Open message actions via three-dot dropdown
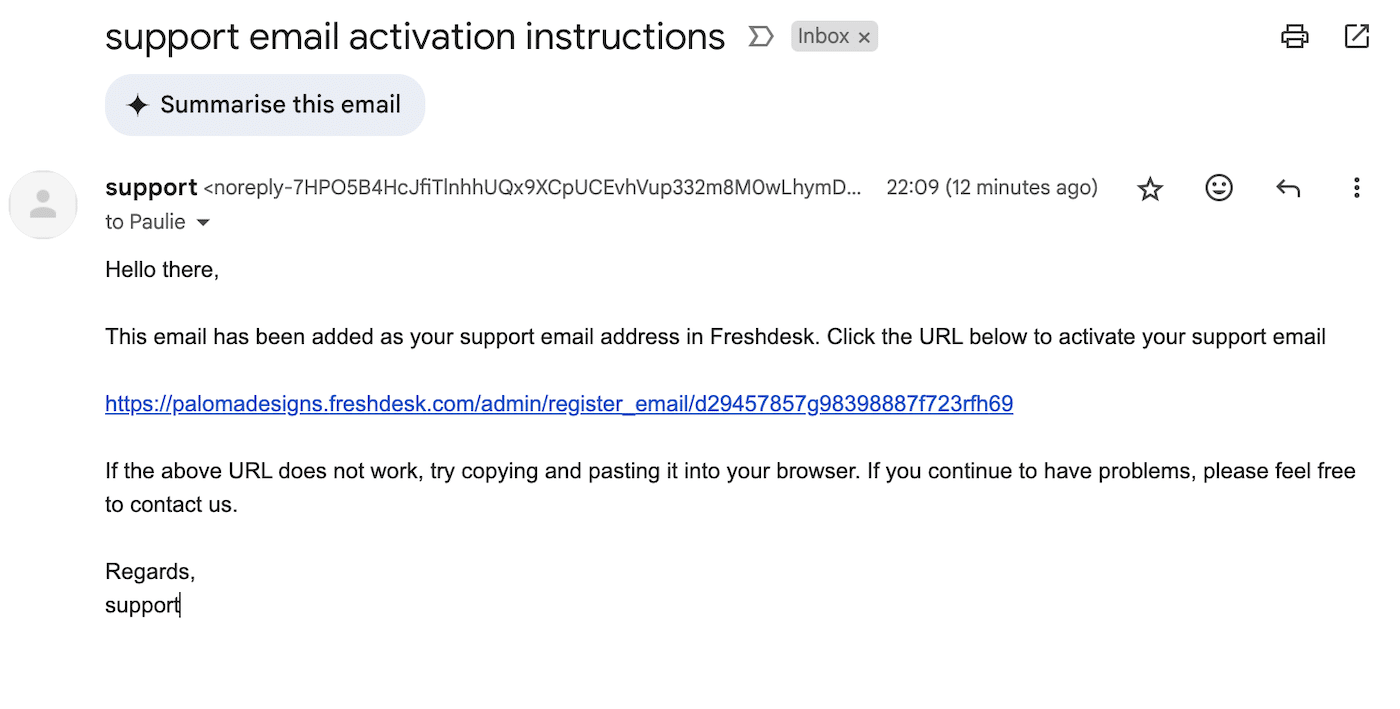The width and height of the screenshot is (1400, 709). [x=1356, y=188]
